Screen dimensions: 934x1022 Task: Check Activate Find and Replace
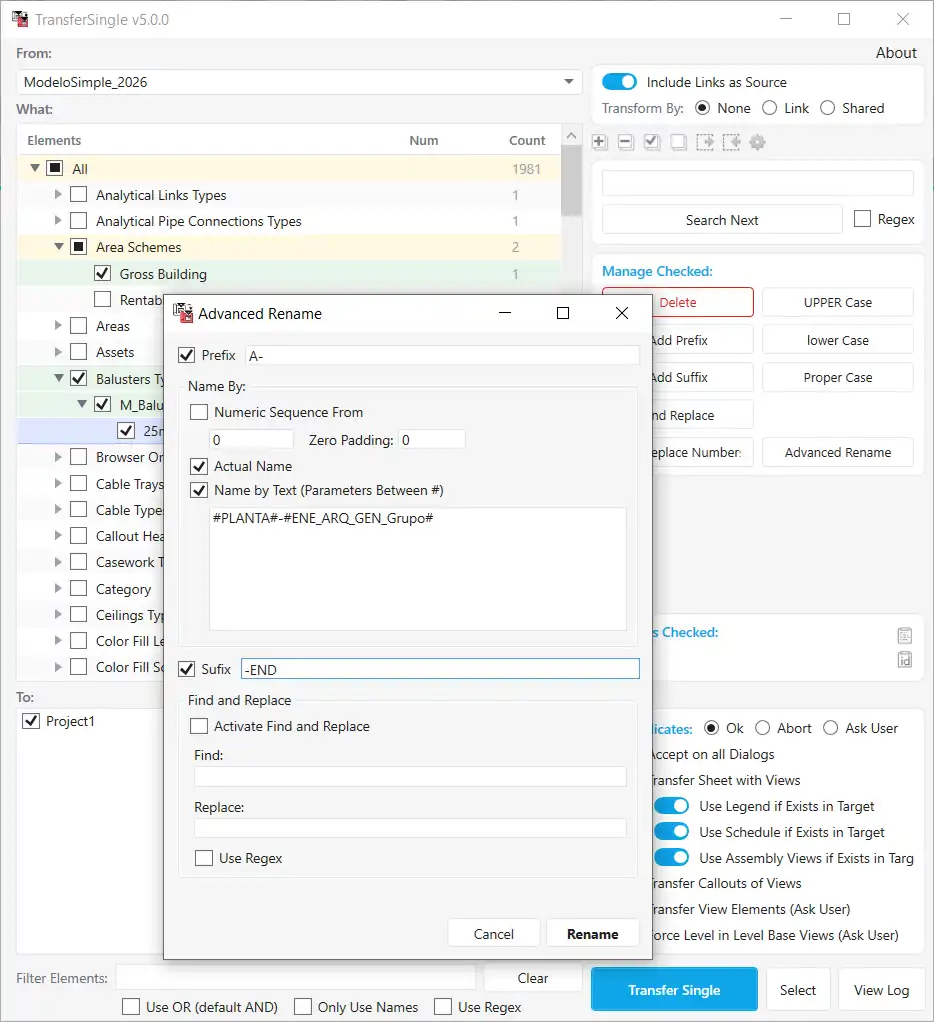pyautogui.click(x=199, y=726)
